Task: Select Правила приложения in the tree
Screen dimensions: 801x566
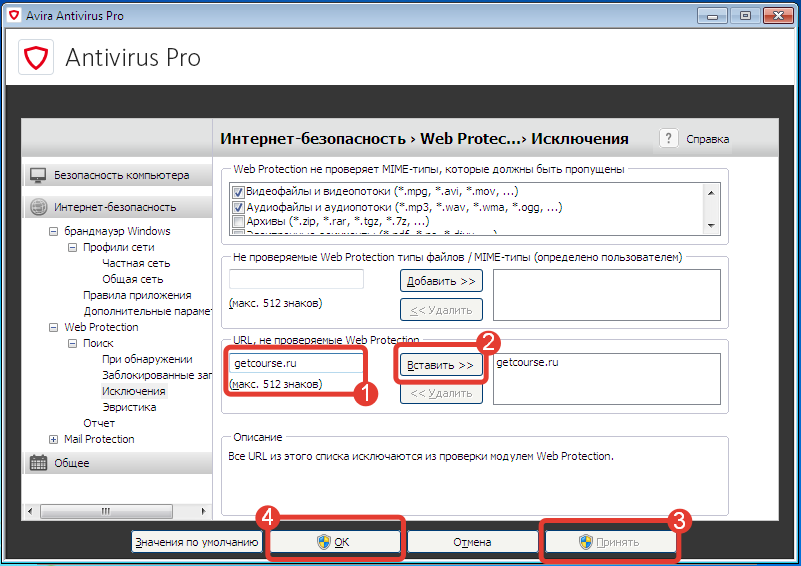Action: point(137,295)
